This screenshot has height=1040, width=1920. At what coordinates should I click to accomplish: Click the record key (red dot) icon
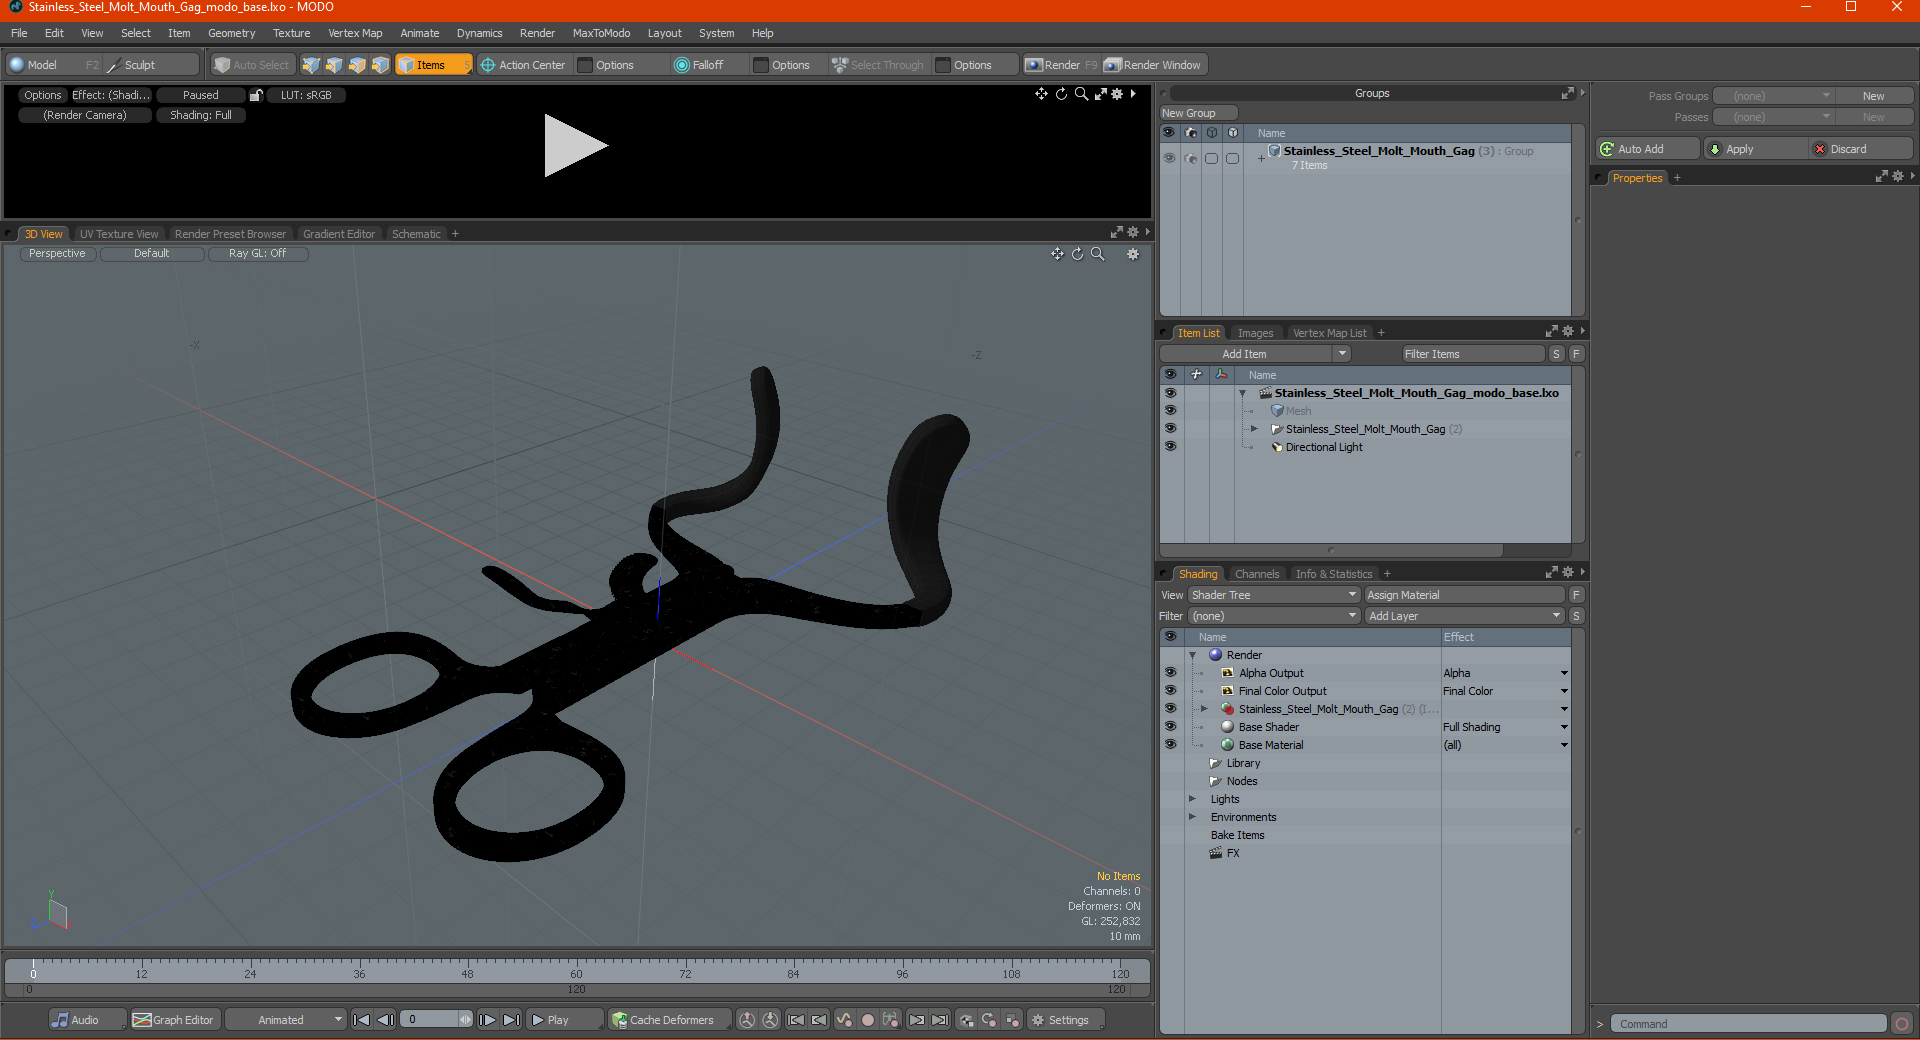pos(868,1020)
